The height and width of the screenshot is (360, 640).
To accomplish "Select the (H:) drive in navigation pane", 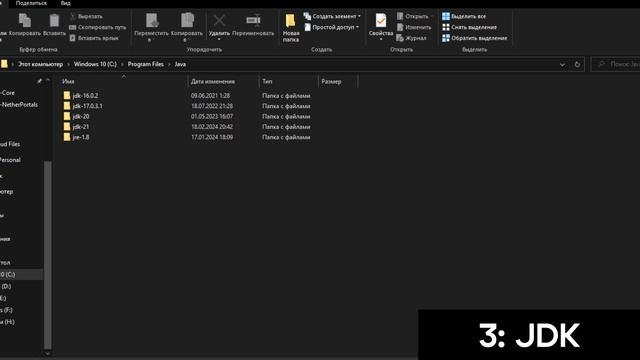I will tap(8, 322).
